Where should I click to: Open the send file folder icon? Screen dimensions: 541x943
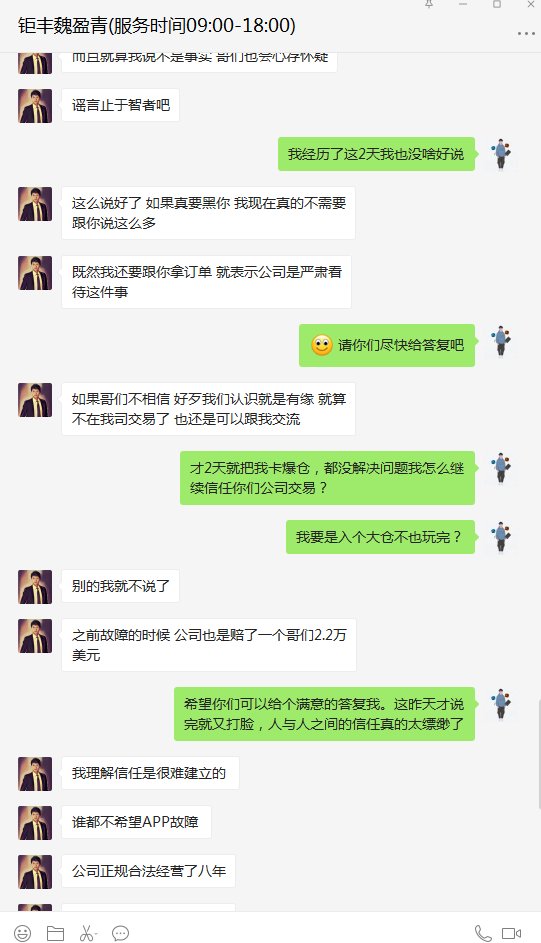(55, 933)
